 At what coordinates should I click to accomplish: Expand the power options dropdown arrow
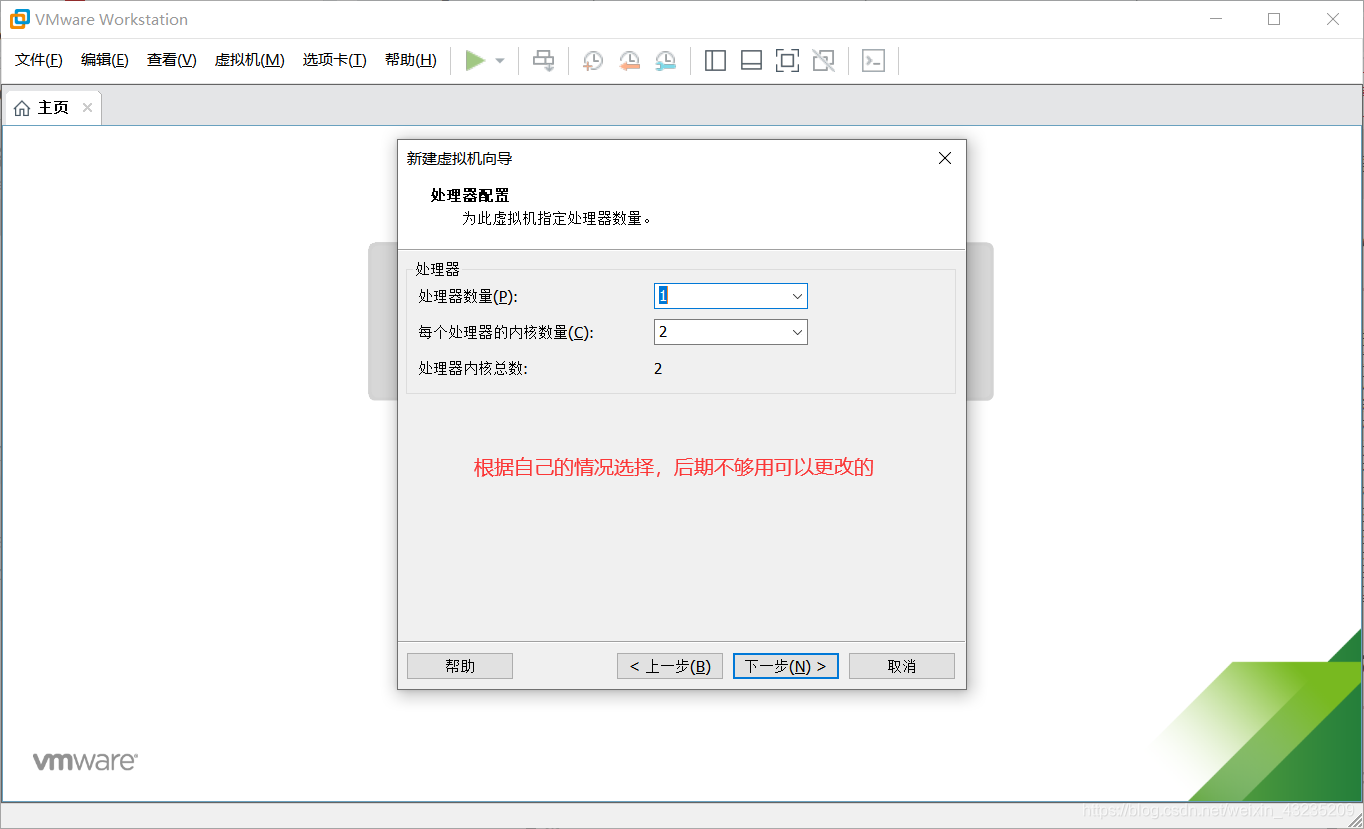[x=500, y=61]
